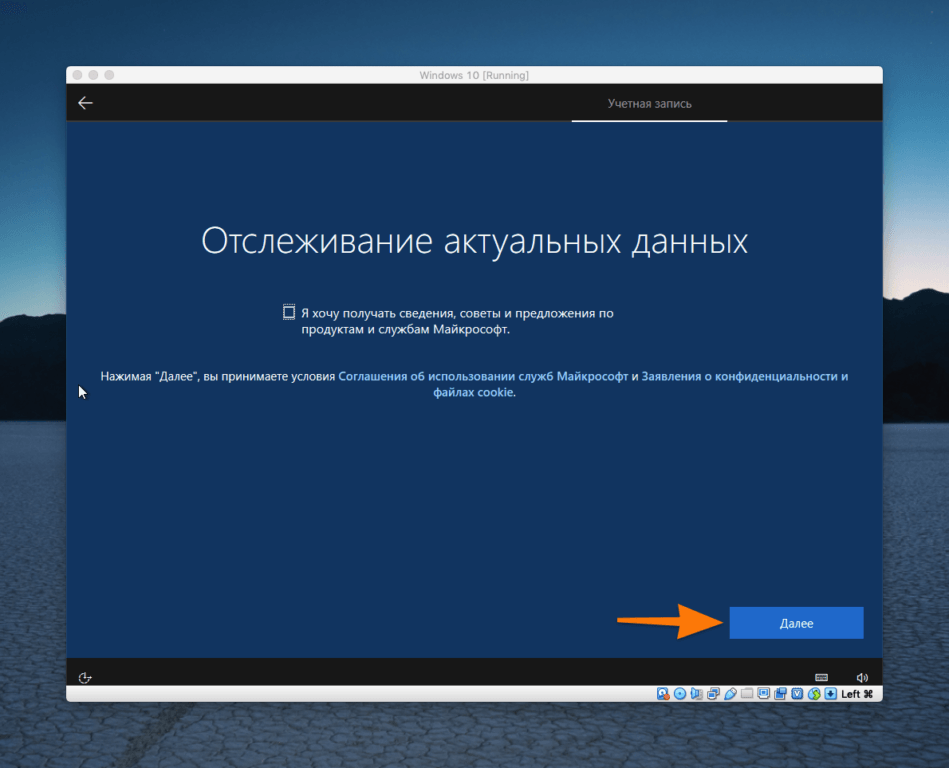This screenshot has height=768, width=949.
Task: Click the VirtualBox mouse integration icon
Action: point(814,694)
